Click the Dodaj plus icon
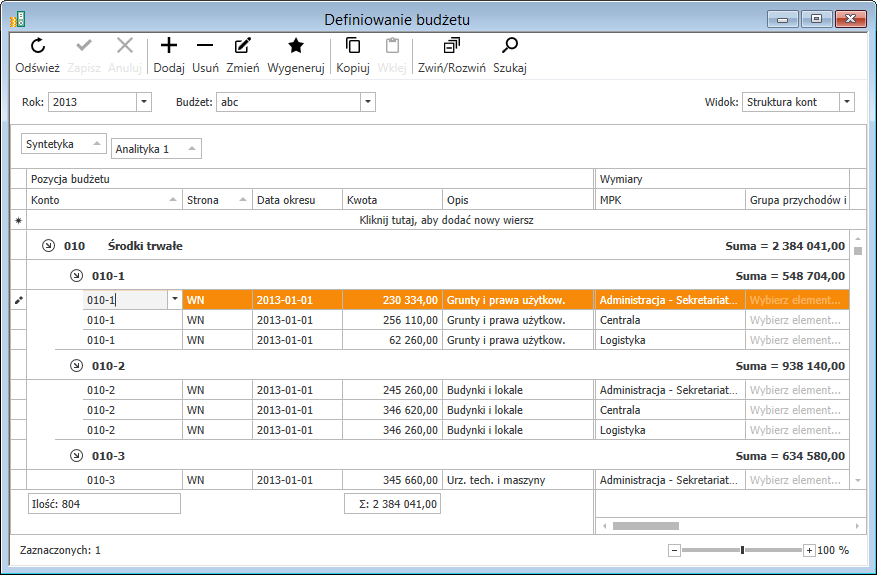This screenshot has height=575, width=877. (169, 46)
